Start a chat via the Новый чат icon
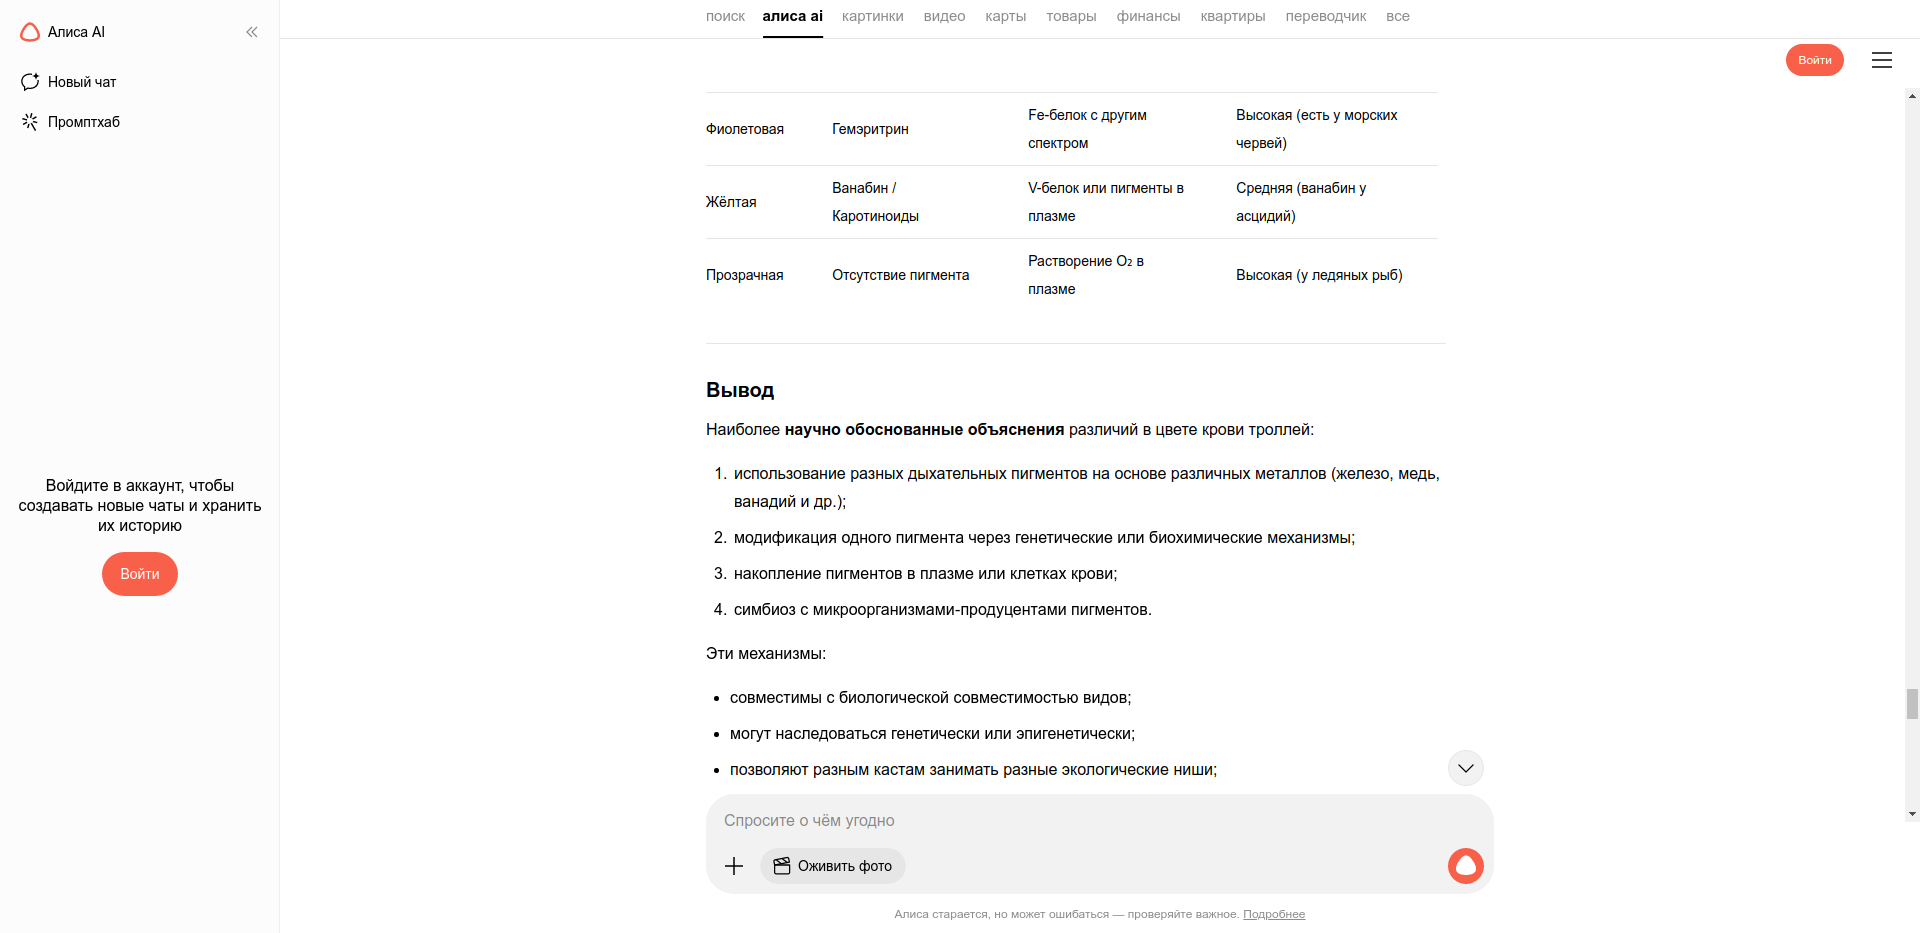Viewport: 1920px width, 933px height. (x=30, y=82)
